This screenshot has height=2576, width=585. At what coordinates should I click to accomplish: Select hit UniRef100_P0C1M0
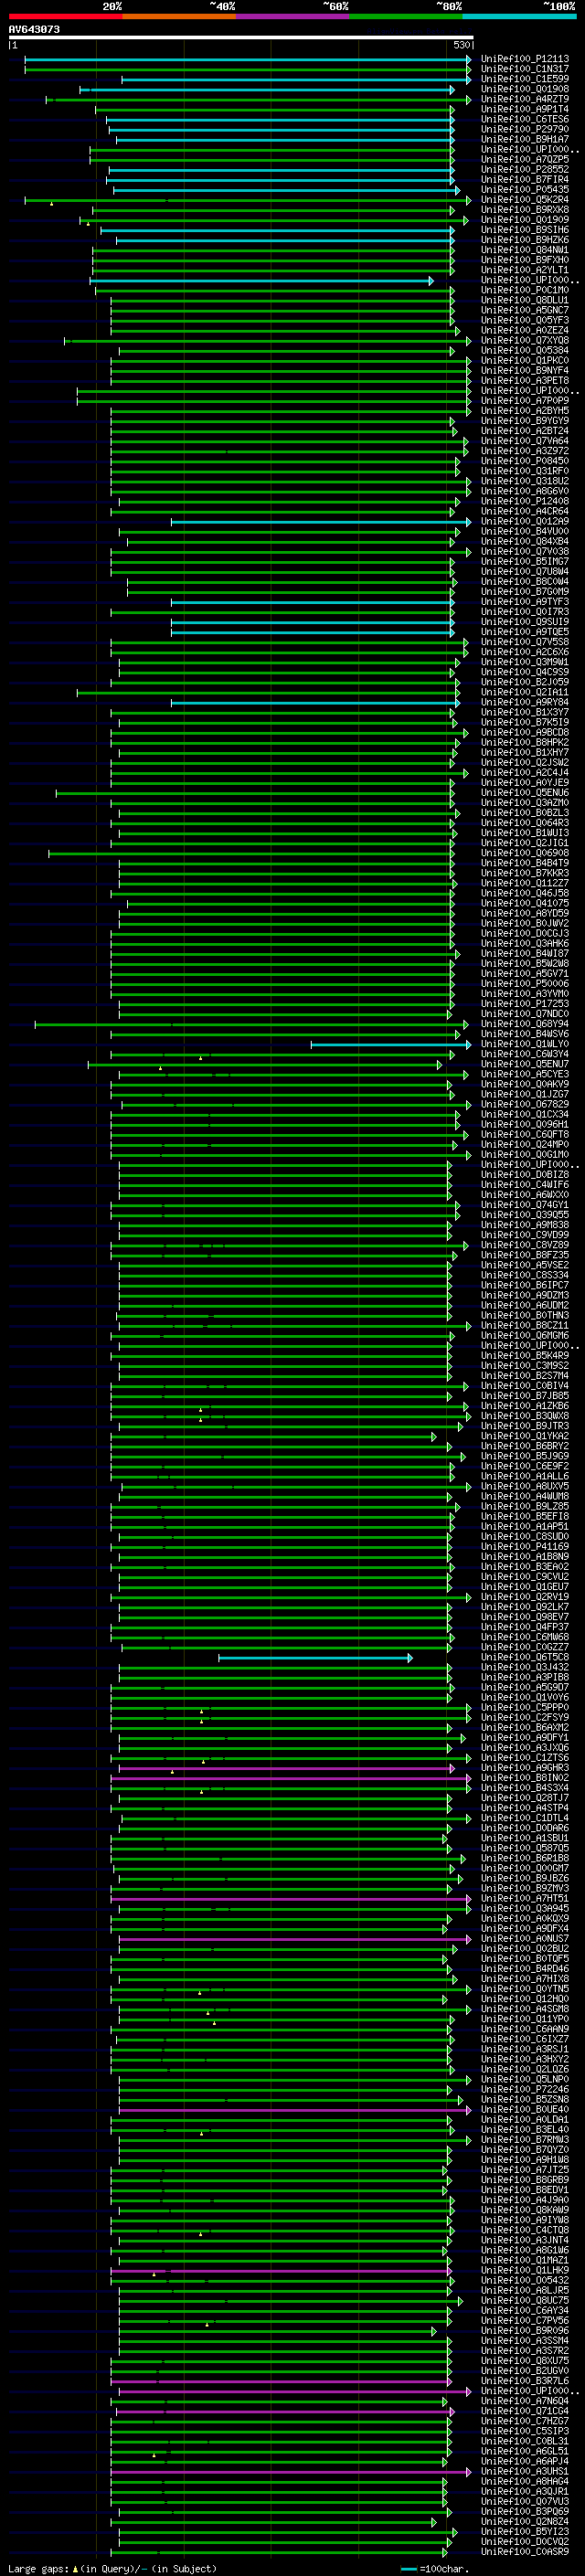click(525, 290)
